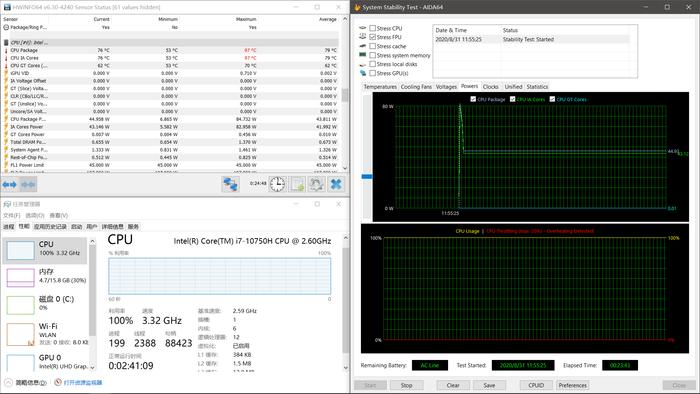This screenshot has height=394, width=700.
Task: Enable the Stress system memory checkbox
Action: [372, 55]
